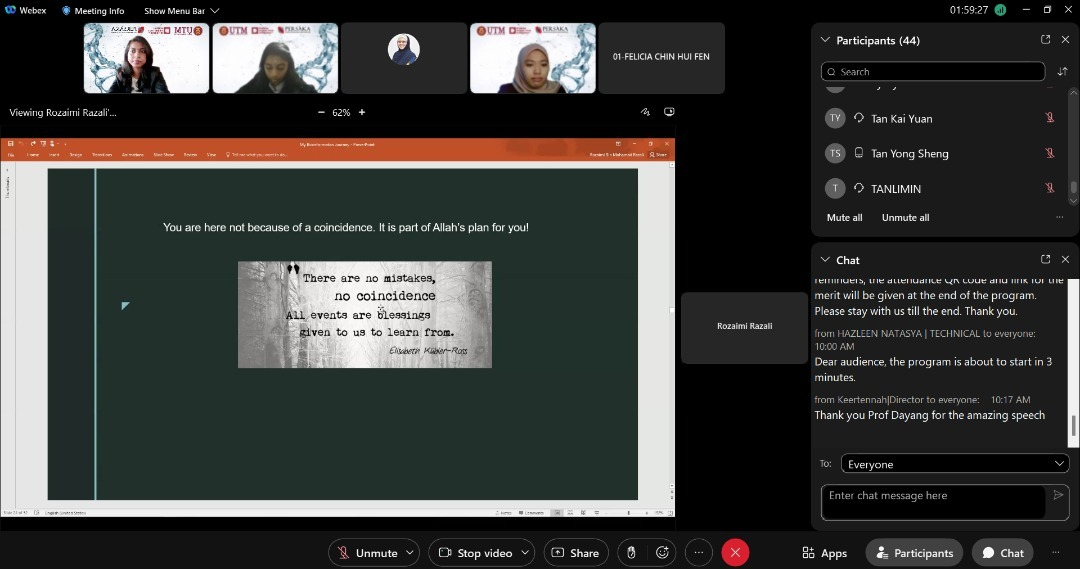Collapse the Participants section chevron
Image resolution: width=1080 pixels, height=569 pixels.
[x=825, y=40]
